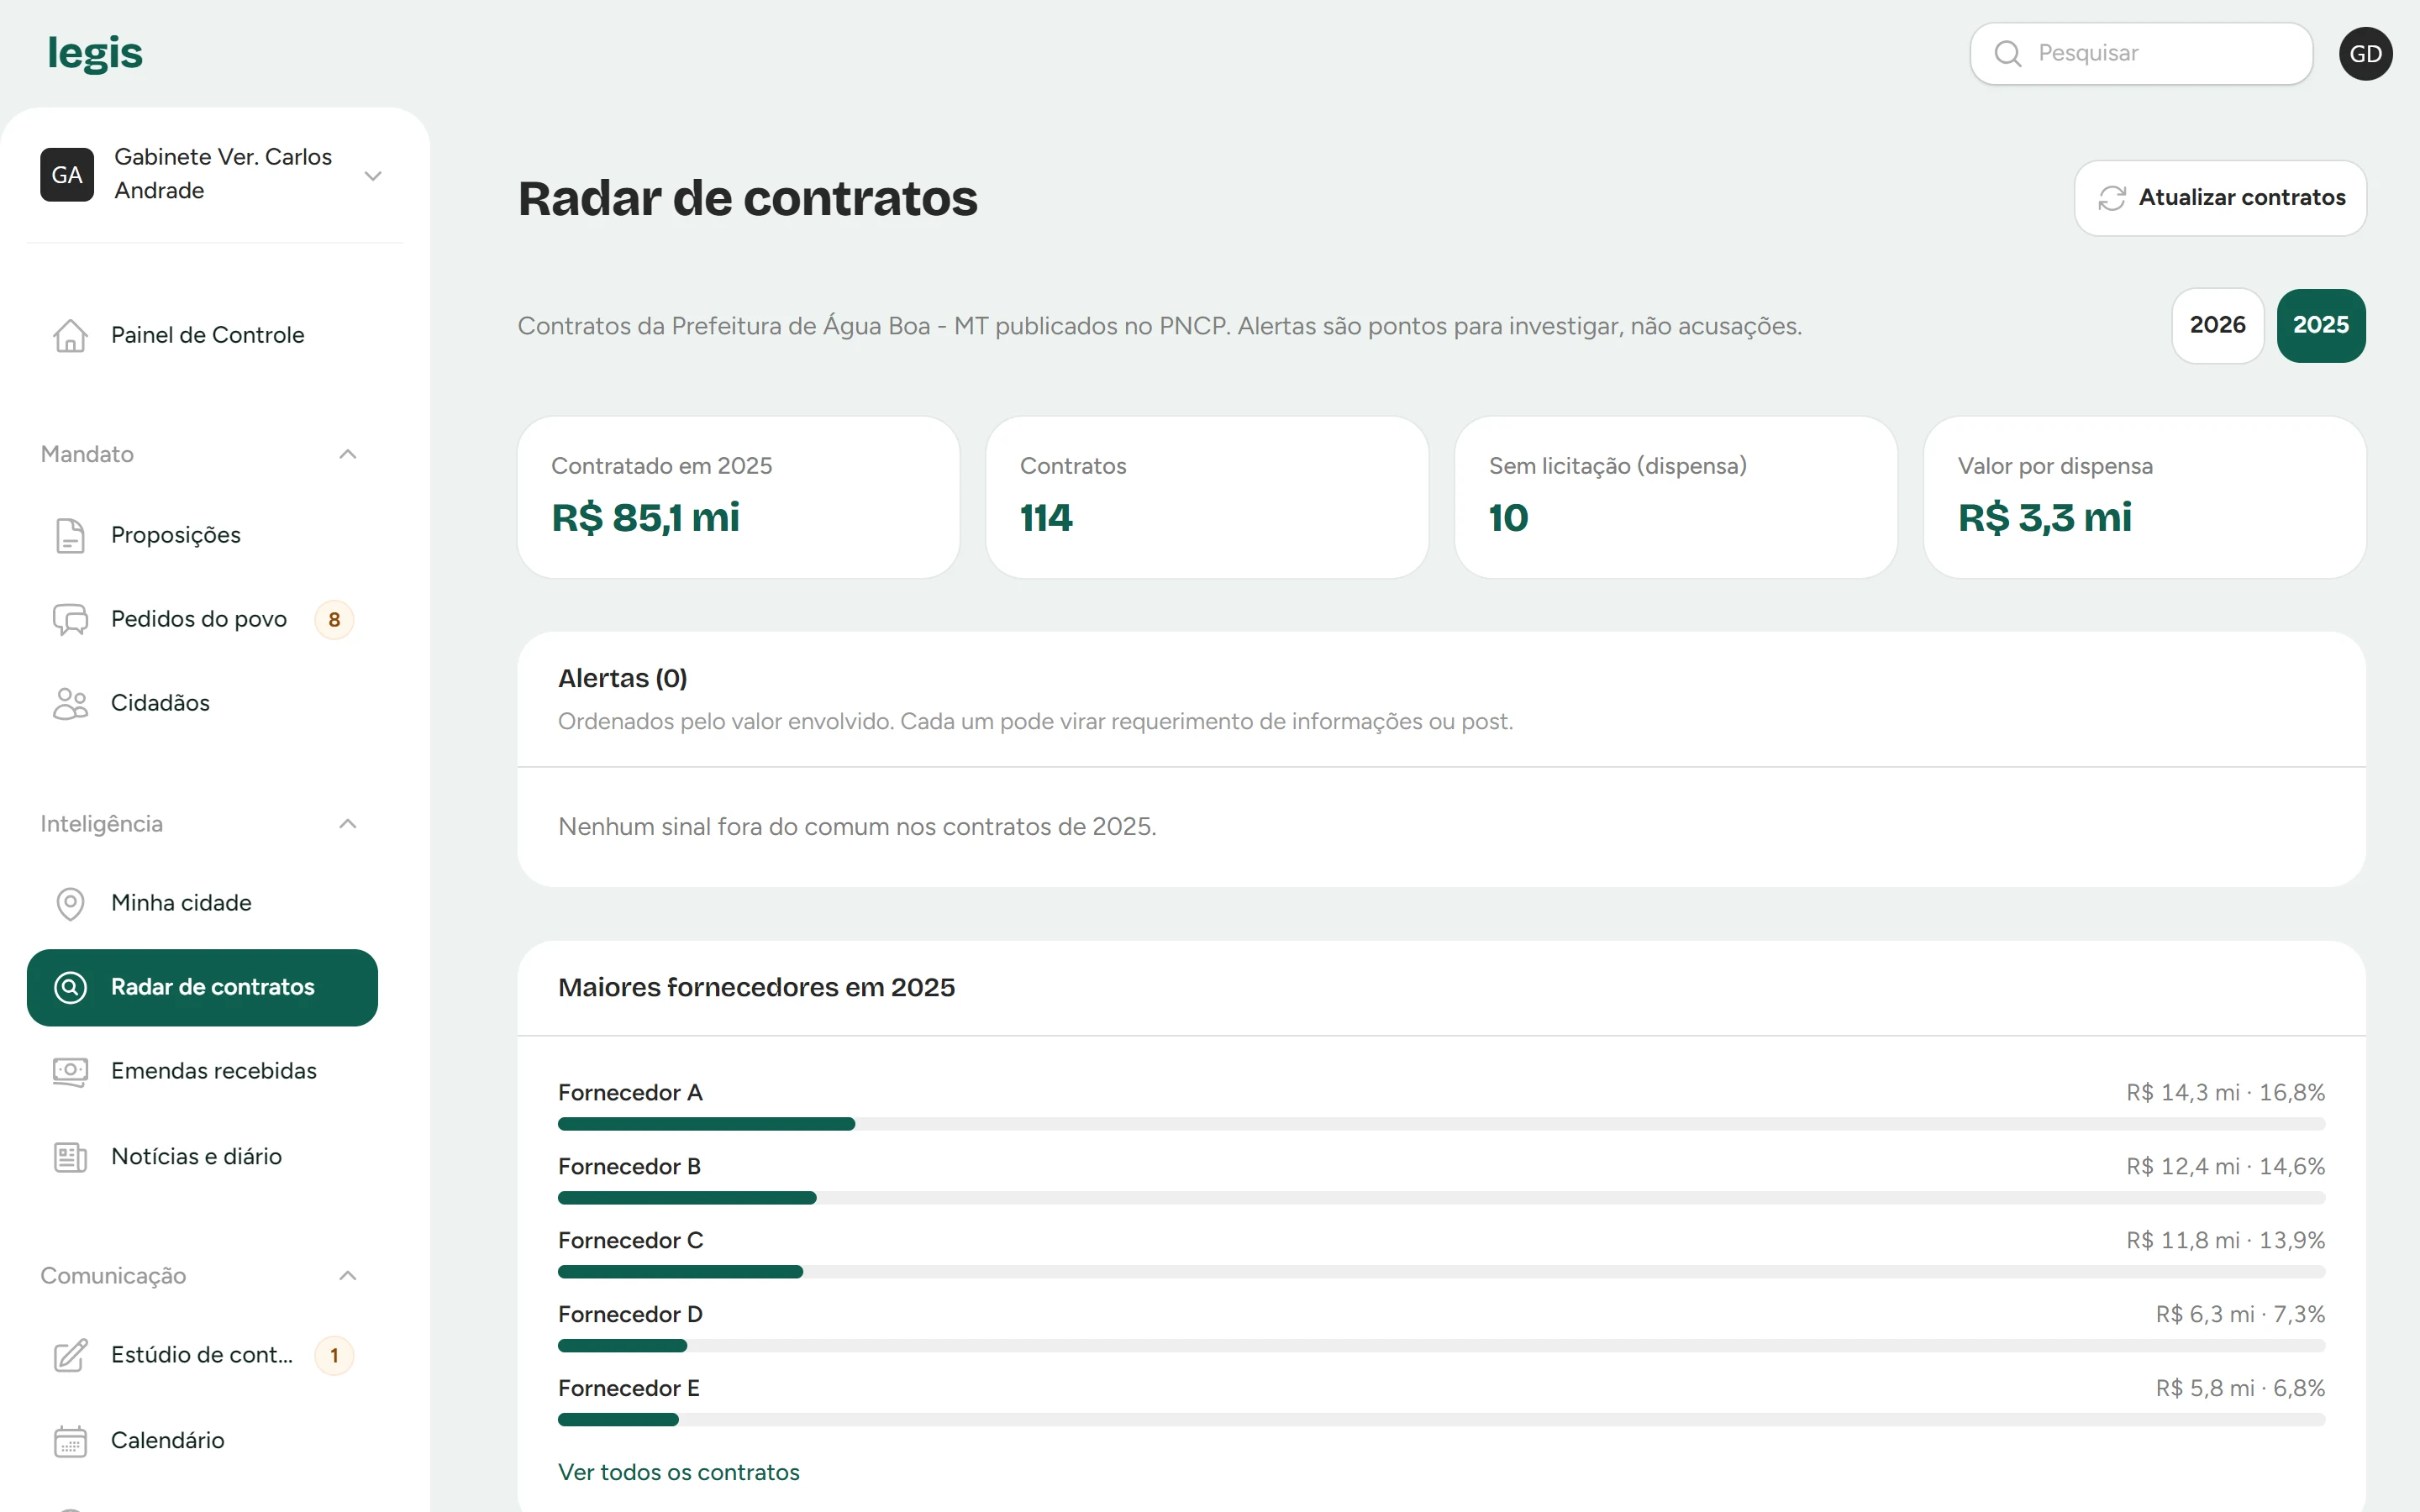Click the Pedidos do povo badge 8
Viewport: 2420px width, 1512px height.
click(x=334, y=619)
